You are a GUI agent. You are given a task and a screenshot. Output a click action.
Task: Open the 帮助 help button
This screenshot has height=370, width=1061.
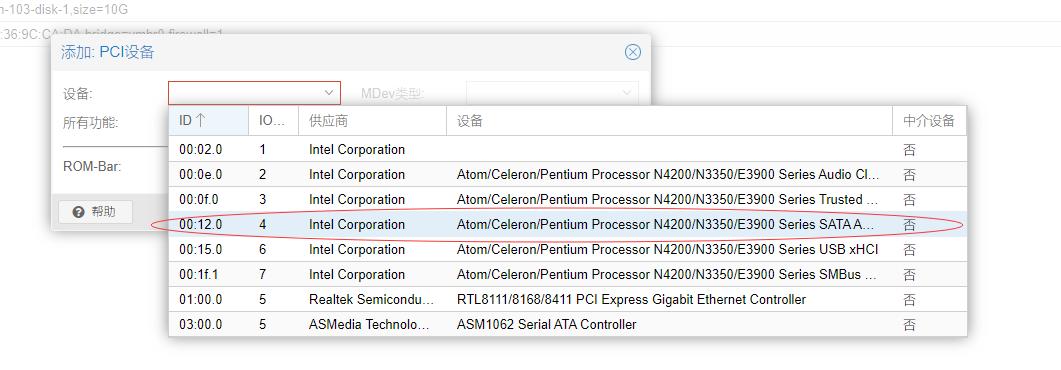tap(95, 212)
